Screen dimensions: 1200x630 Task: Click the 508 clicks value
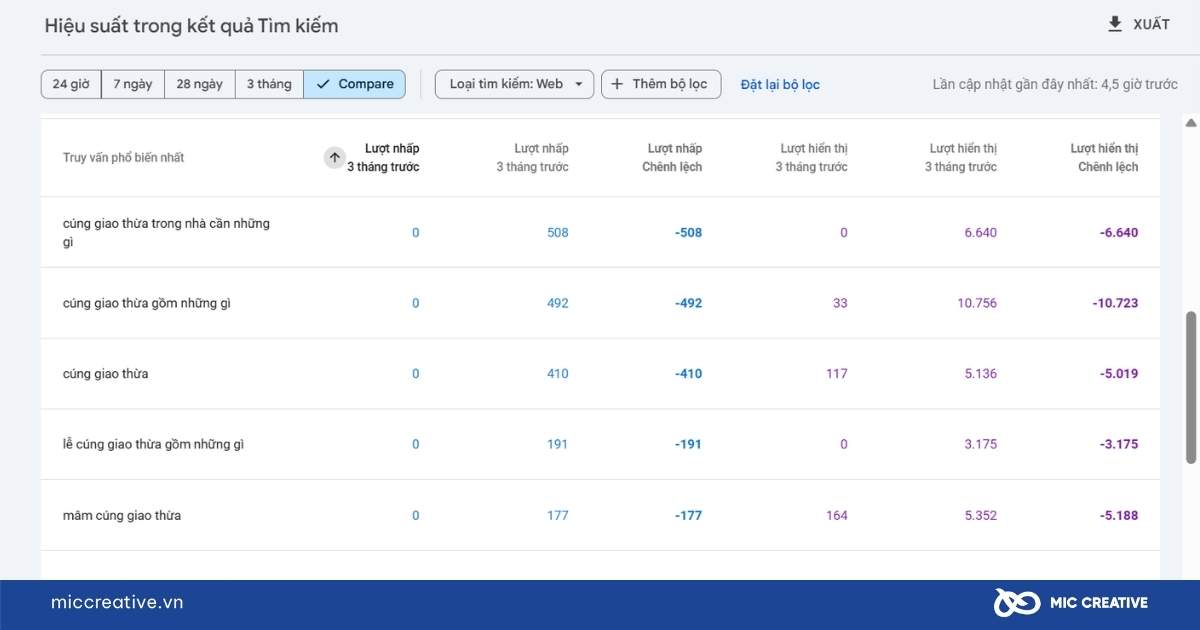point(558,233)
